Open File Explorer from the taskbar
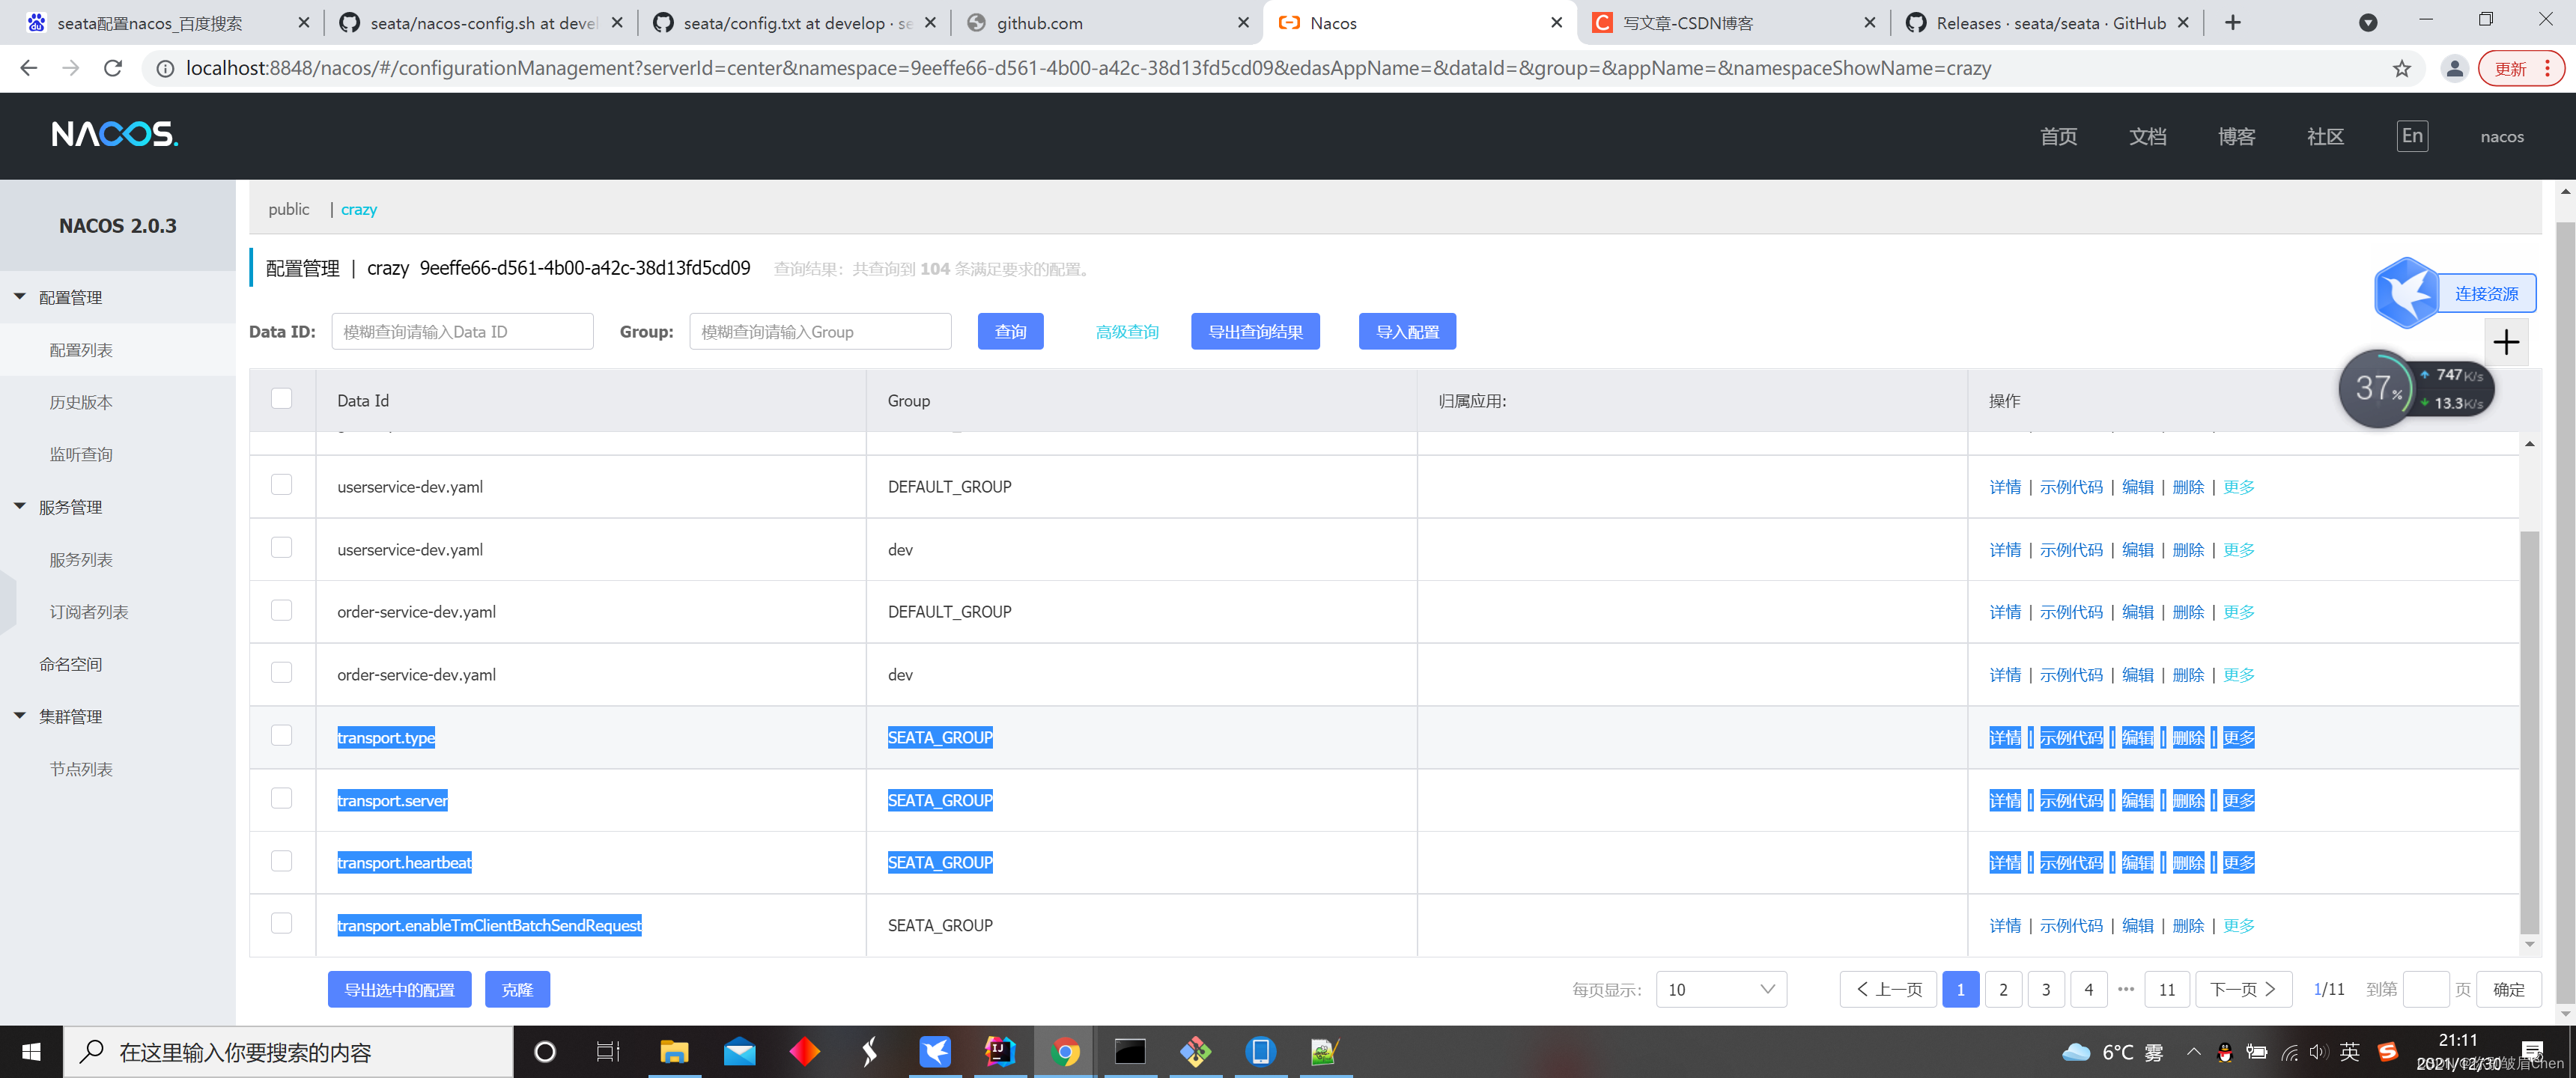This screenshot has height=1078, width=2576. pos(674,1051)
